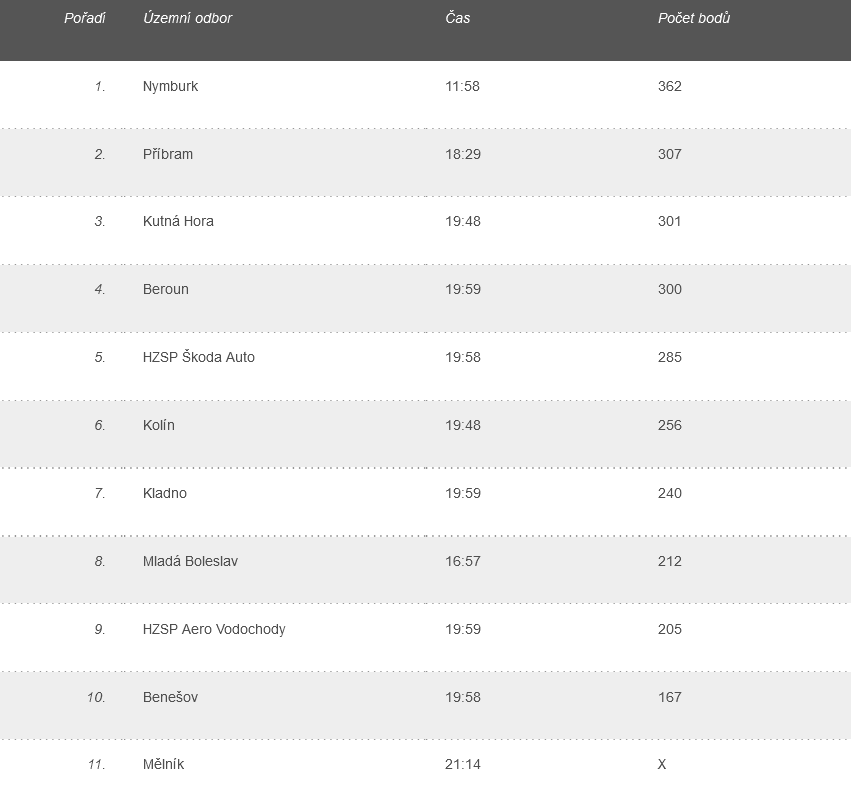Click the Čas column header
851x803 pixels.
(x=458, y=18)
